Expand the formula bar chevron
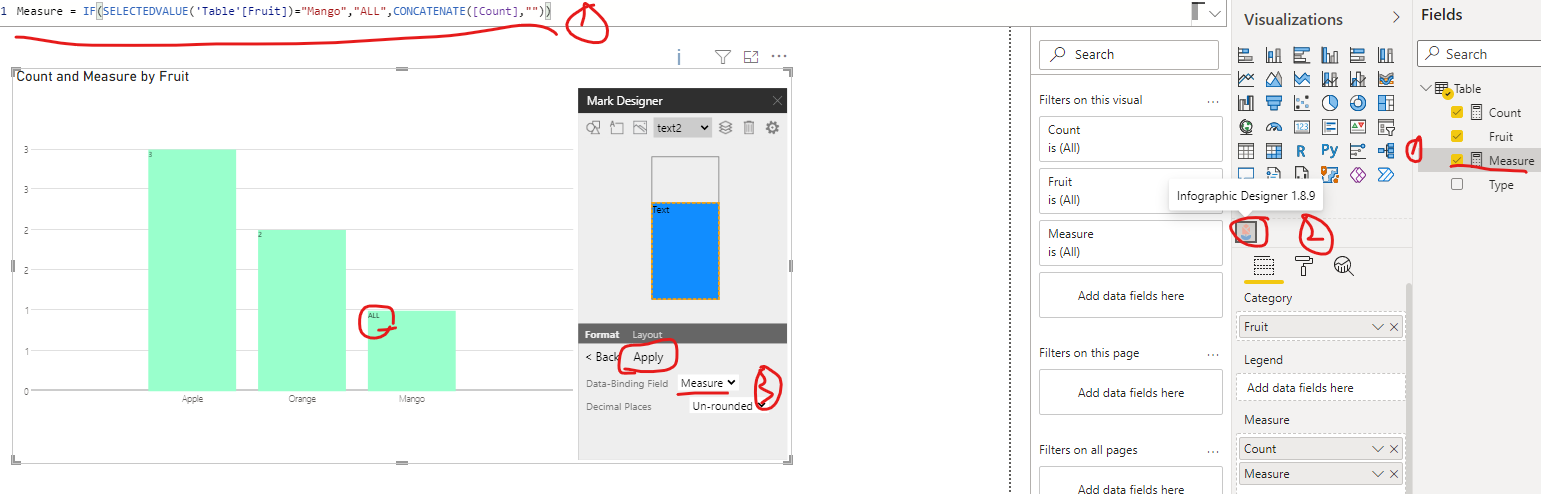 click(1215, 13)
